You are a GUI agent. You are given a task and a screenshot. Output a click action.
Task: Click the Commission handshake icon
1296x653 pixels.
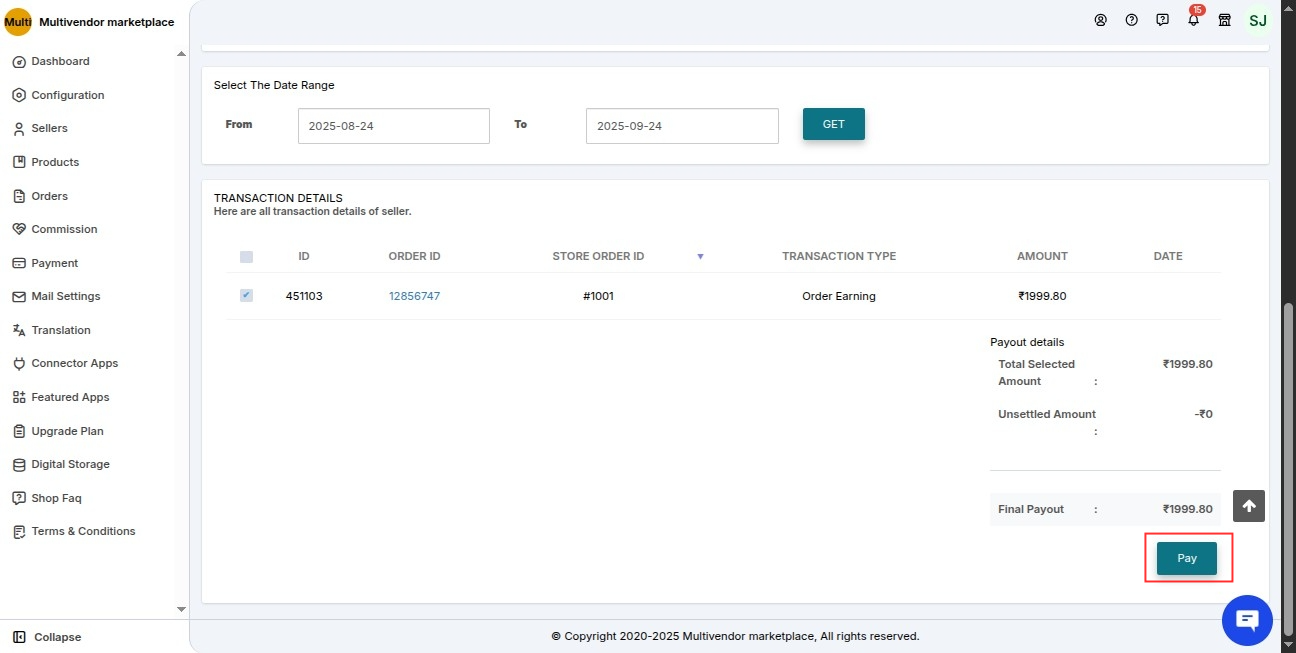19,229
